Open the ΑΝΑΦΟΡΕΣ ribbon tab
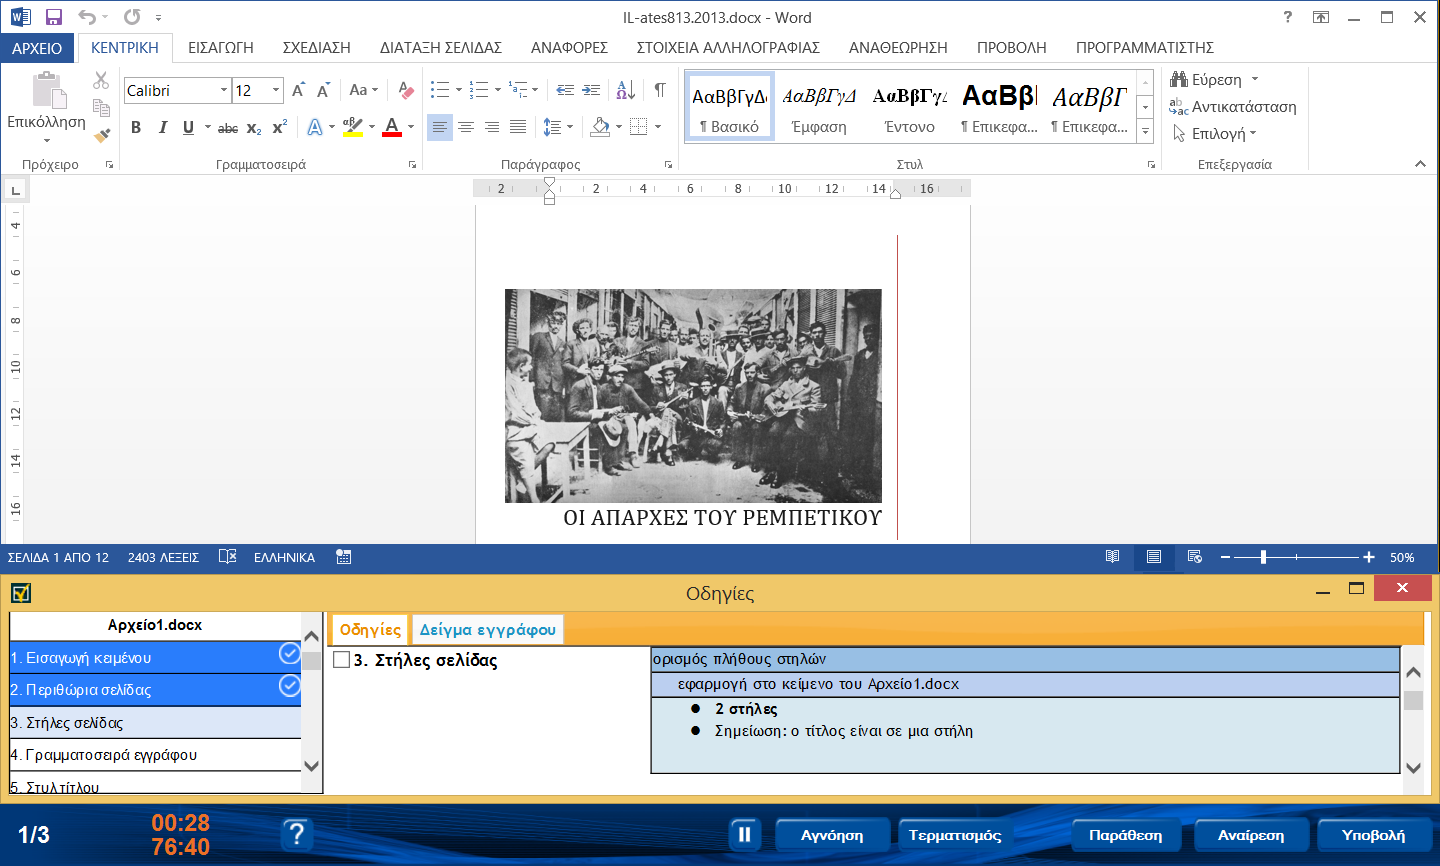 (569, 48)
